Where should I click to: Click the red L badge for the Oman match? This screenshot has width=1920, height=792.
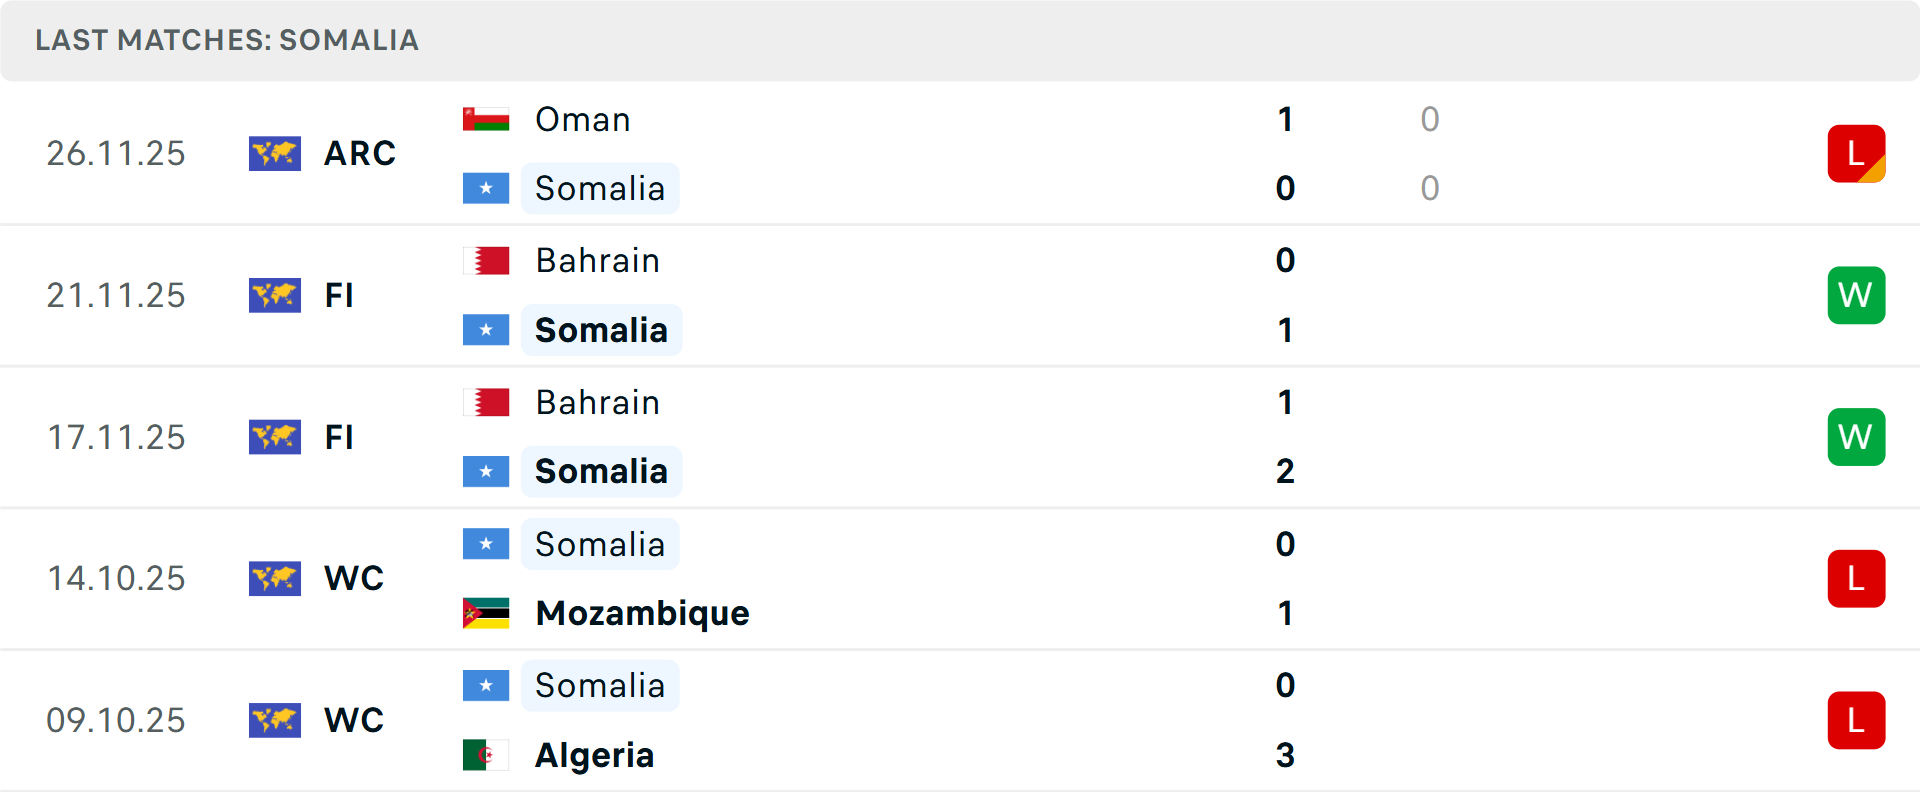[x=1856, y=153]
